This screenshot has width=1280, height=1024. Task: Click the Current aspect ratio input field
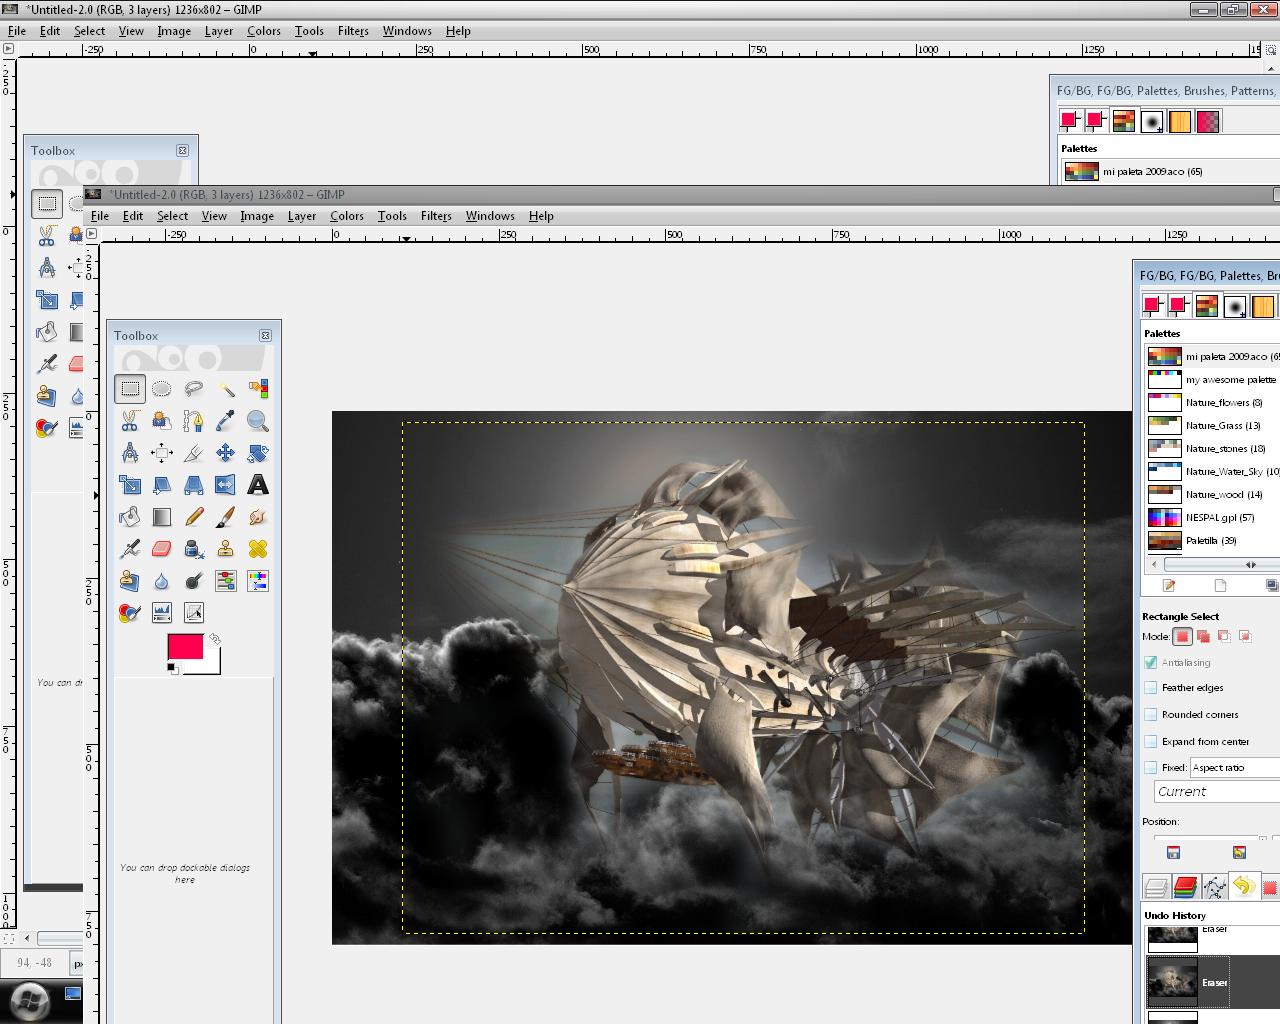(x=1217, y=792)
